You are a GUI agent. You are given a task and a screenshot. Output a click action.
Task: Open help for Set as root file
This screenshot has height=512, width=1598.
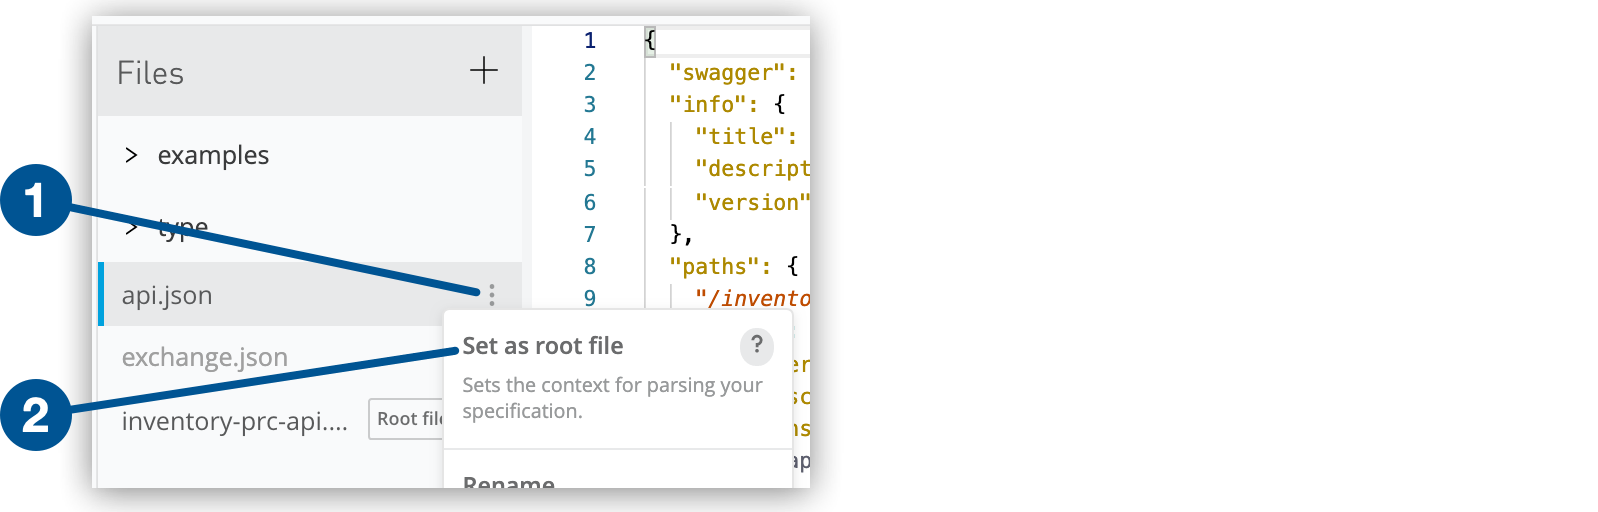click(757, 346)
